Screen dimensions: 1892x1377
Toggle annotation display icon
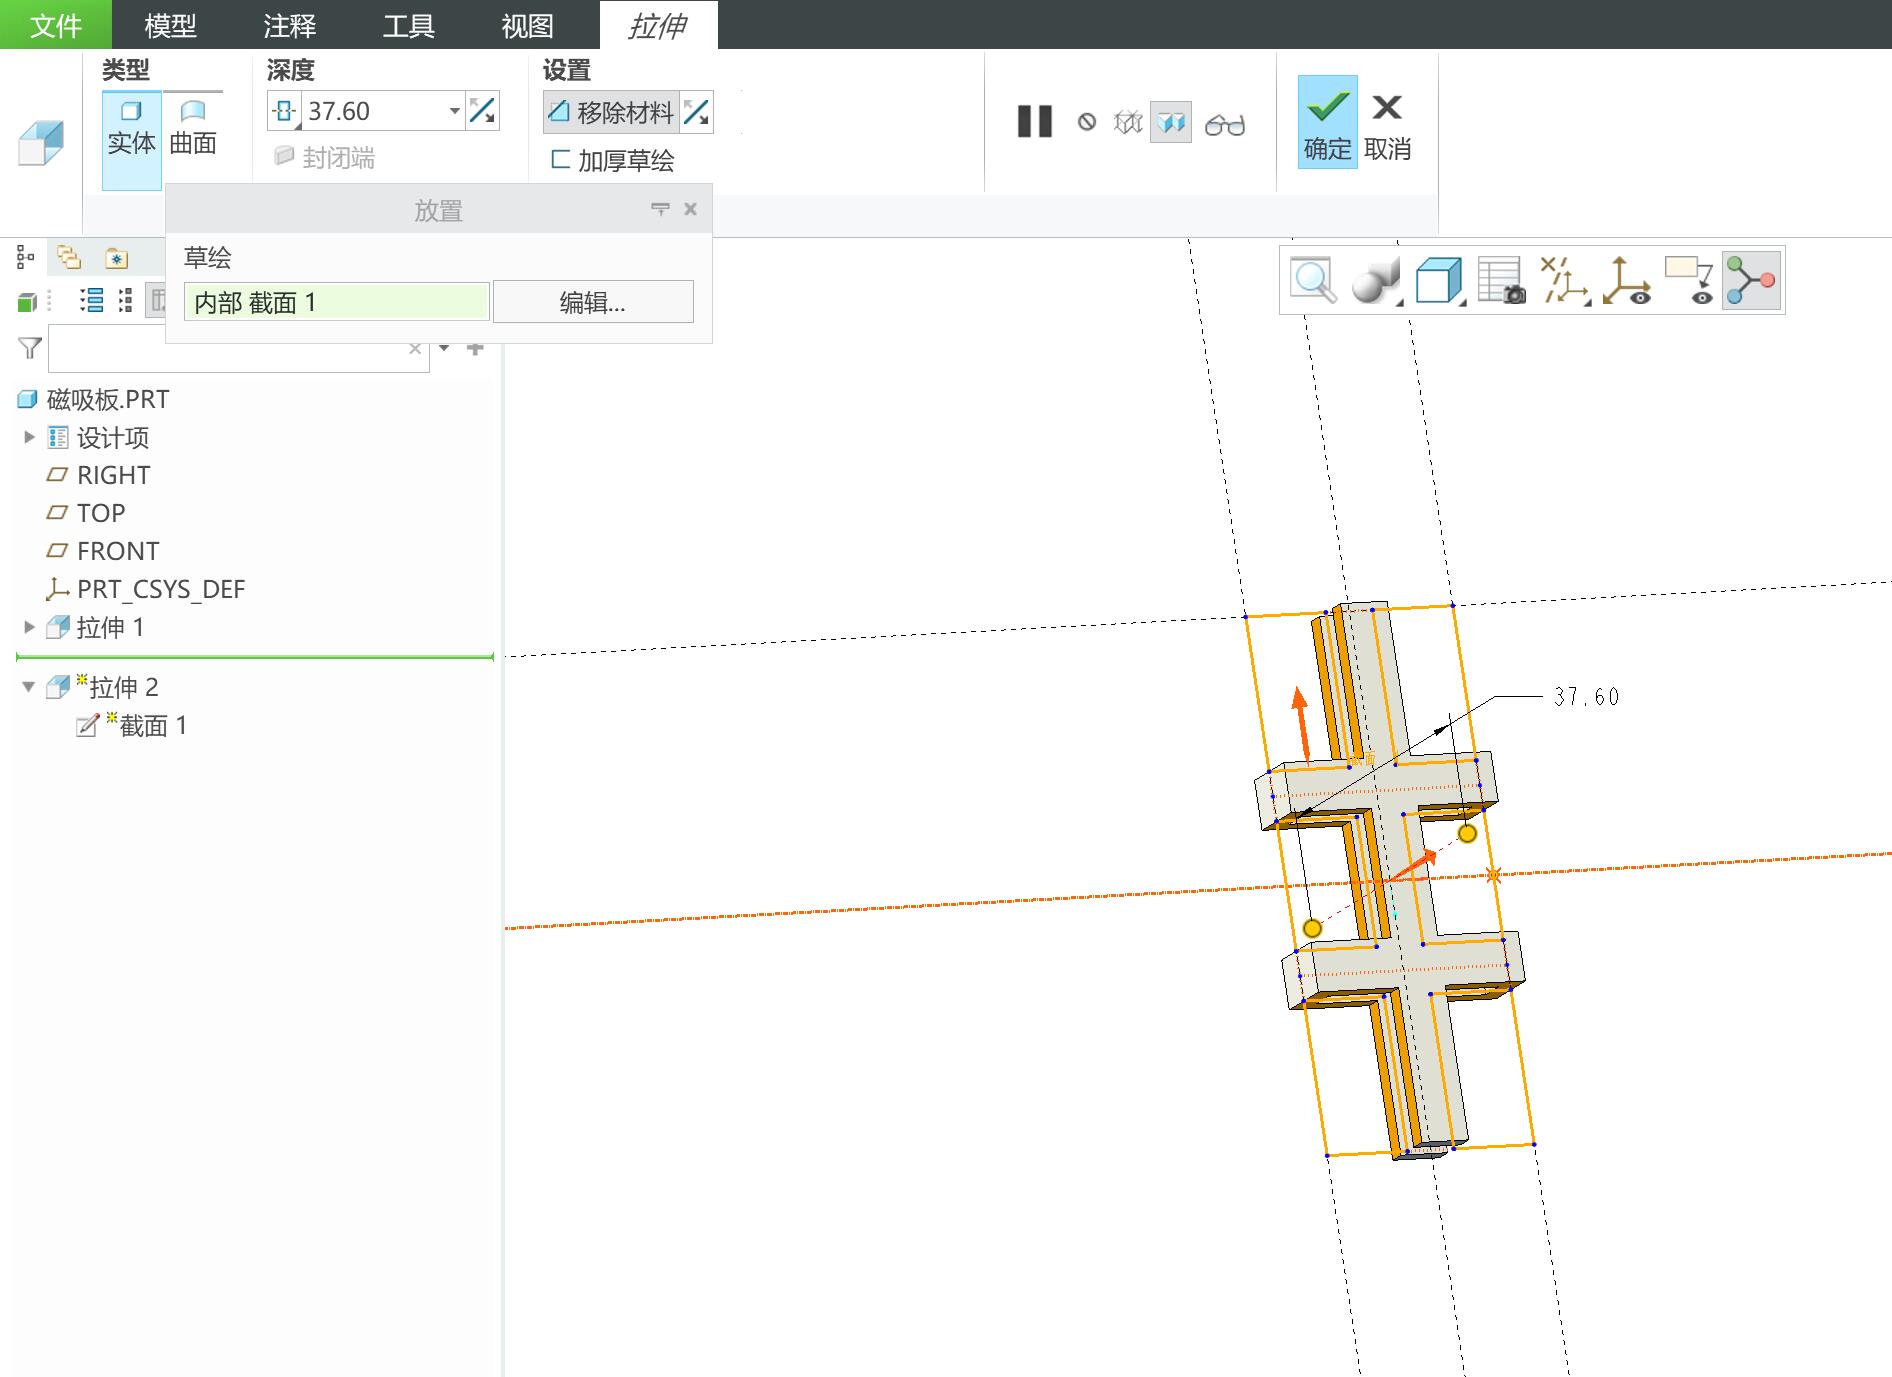pyautogui.click(x=1689, y=281)
